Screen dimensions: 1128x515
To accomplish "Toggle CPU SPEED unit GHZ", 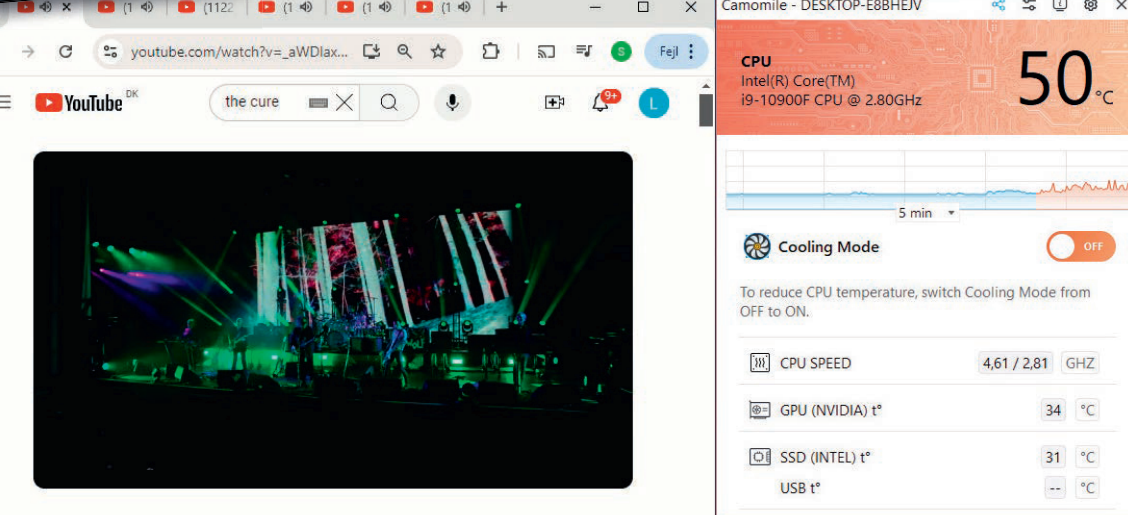I will point(1080,363).
